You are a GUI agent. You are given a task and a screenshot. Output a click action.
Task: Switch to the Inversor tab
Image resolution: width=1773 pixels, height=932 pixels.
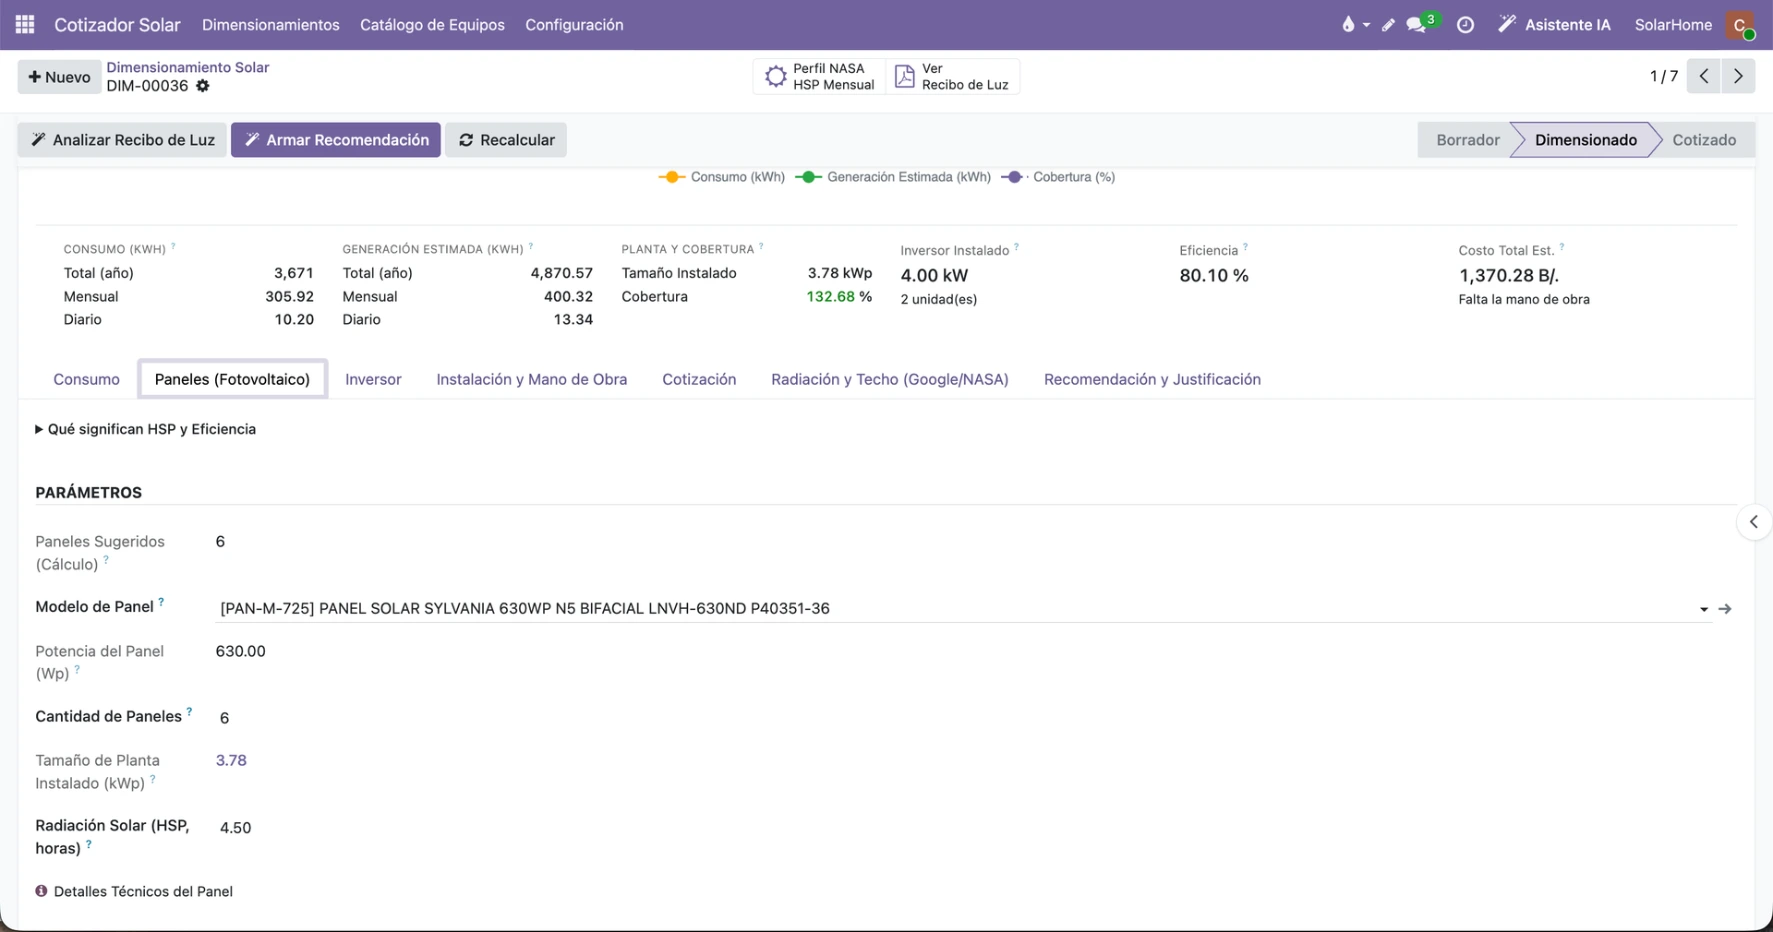(x=373, y=379)
